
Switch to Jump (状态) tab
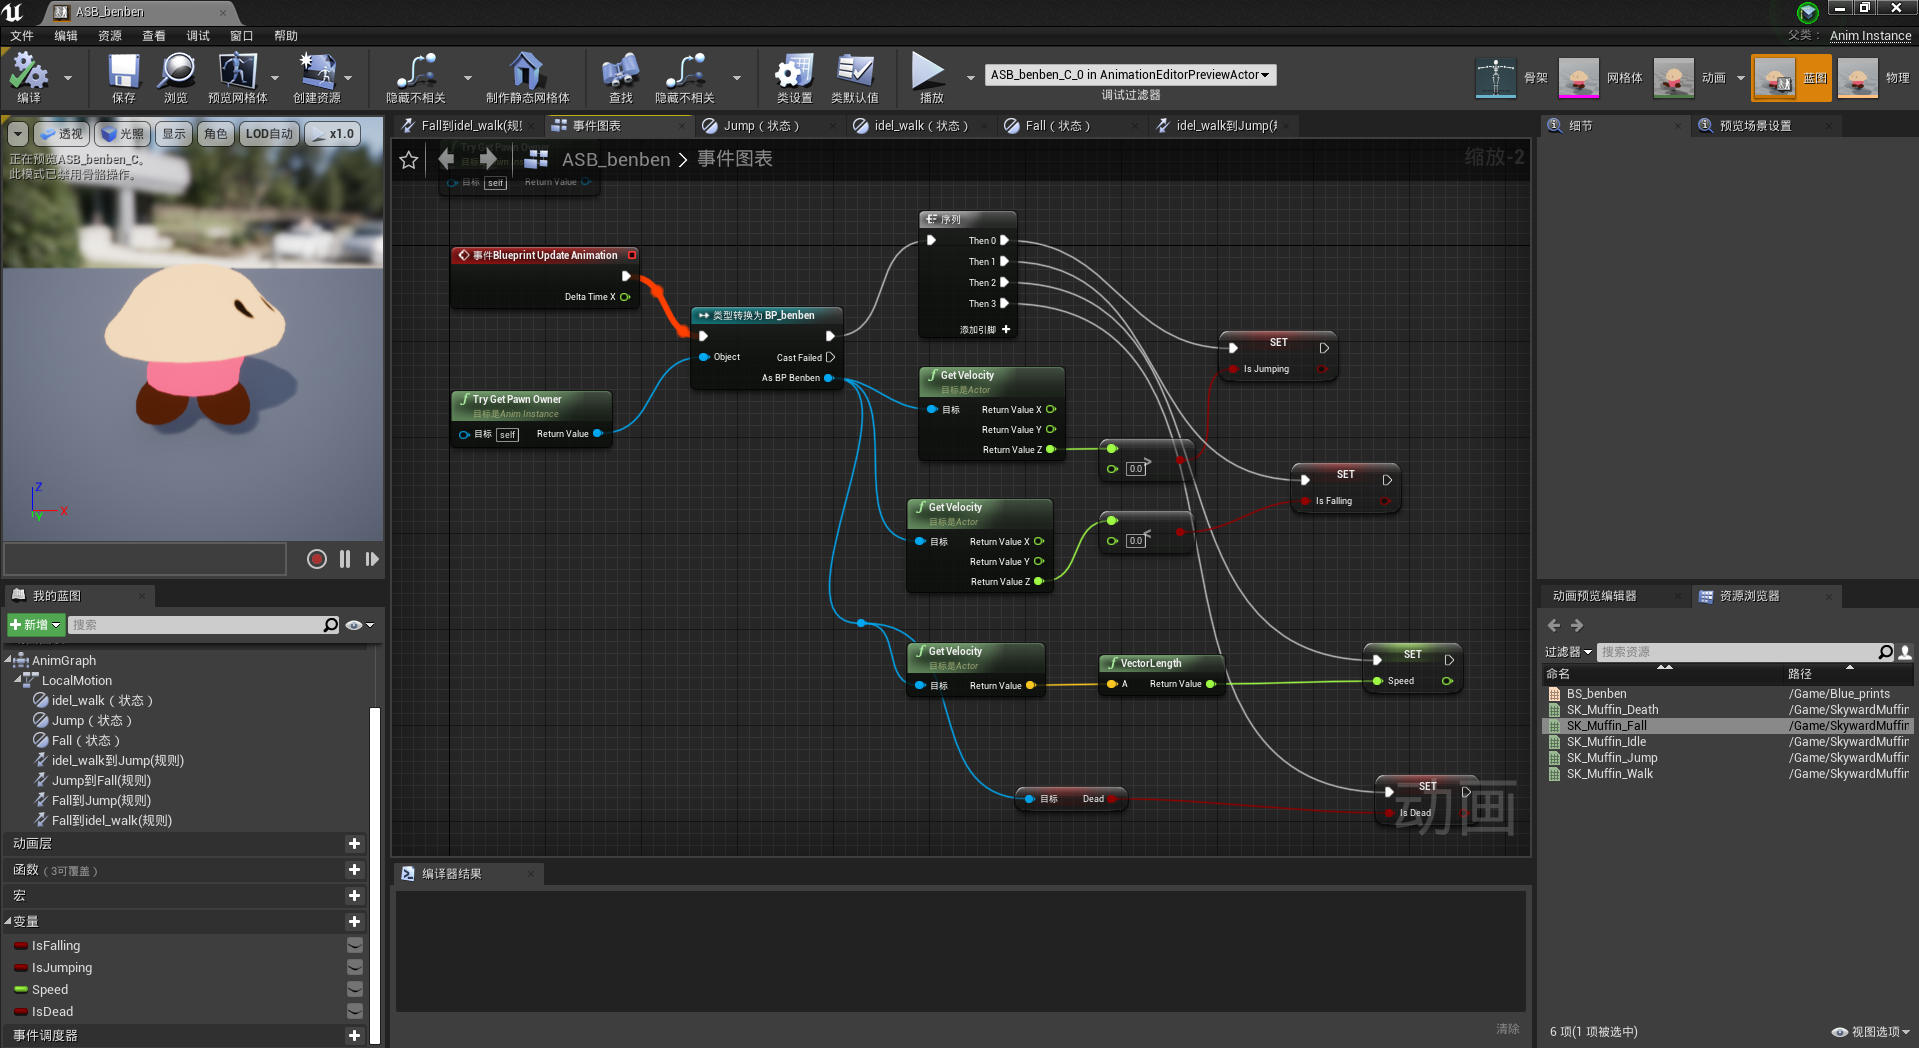[761, 126]
